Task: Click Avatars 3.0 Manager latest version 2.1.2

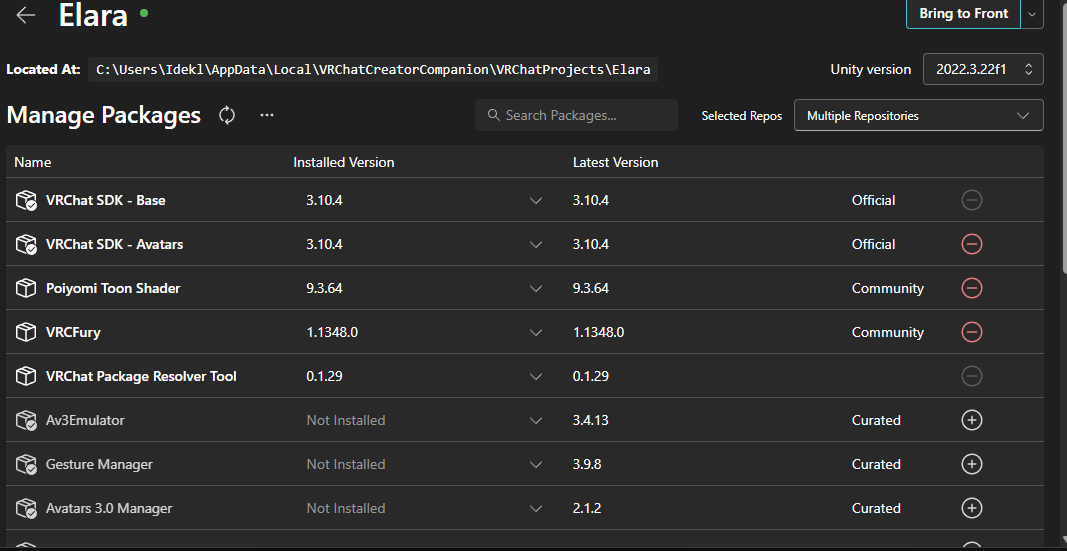Action: coord(587,508)
